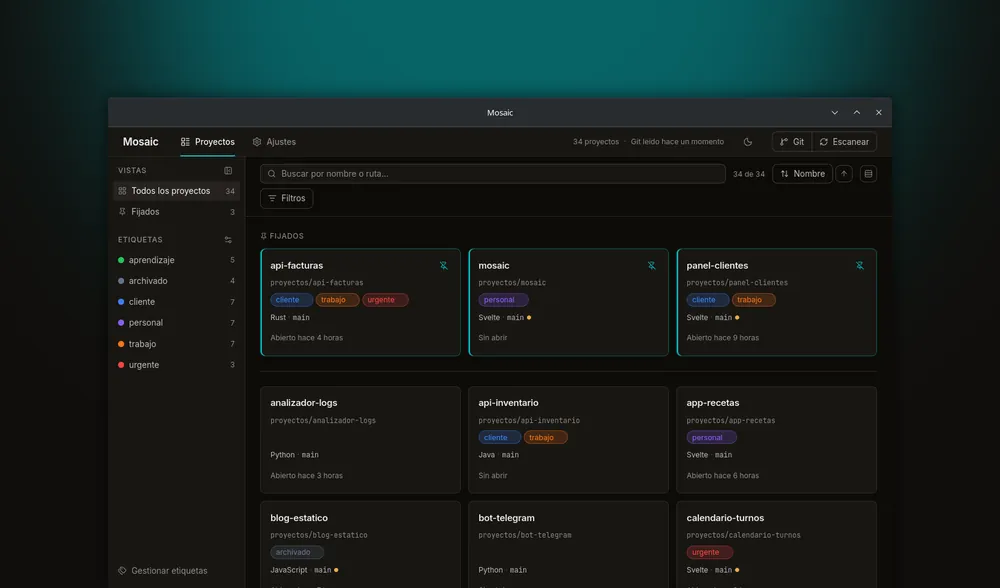Open the Nombre sort dropdown
The height and width of the screenshot is (588, 1000).
click(802, 173)
